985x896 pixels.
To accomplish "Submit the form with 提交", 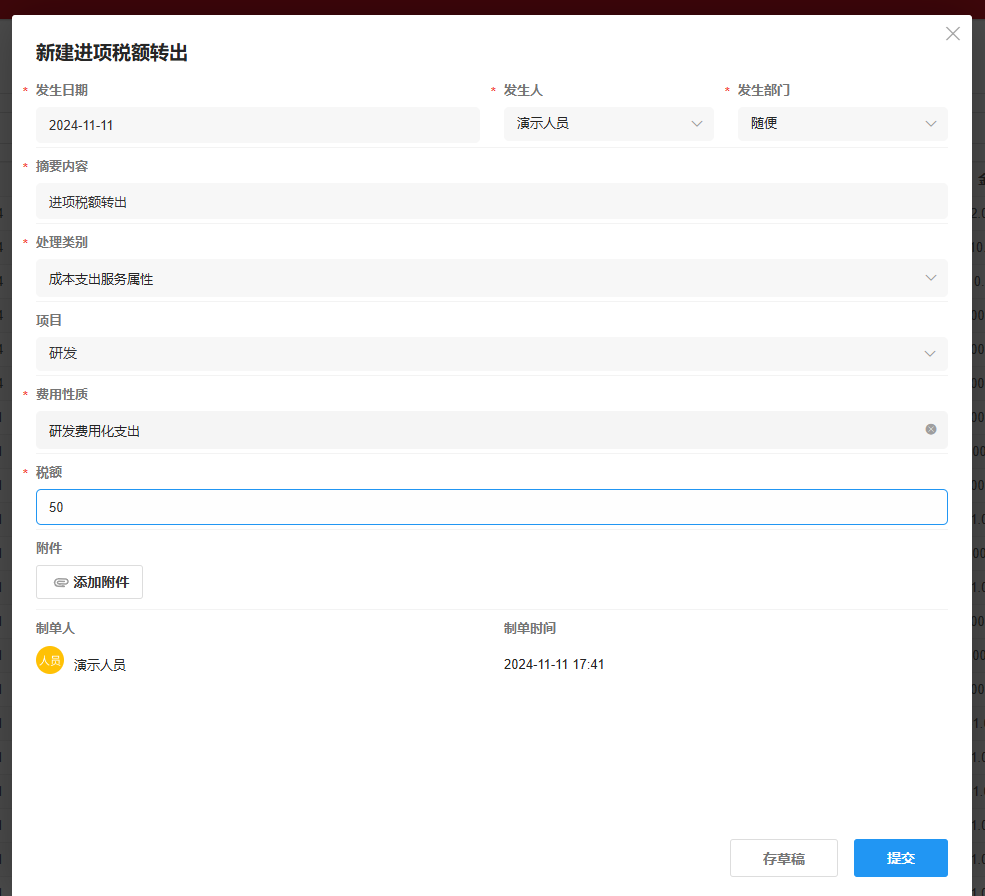I will 900,858.
